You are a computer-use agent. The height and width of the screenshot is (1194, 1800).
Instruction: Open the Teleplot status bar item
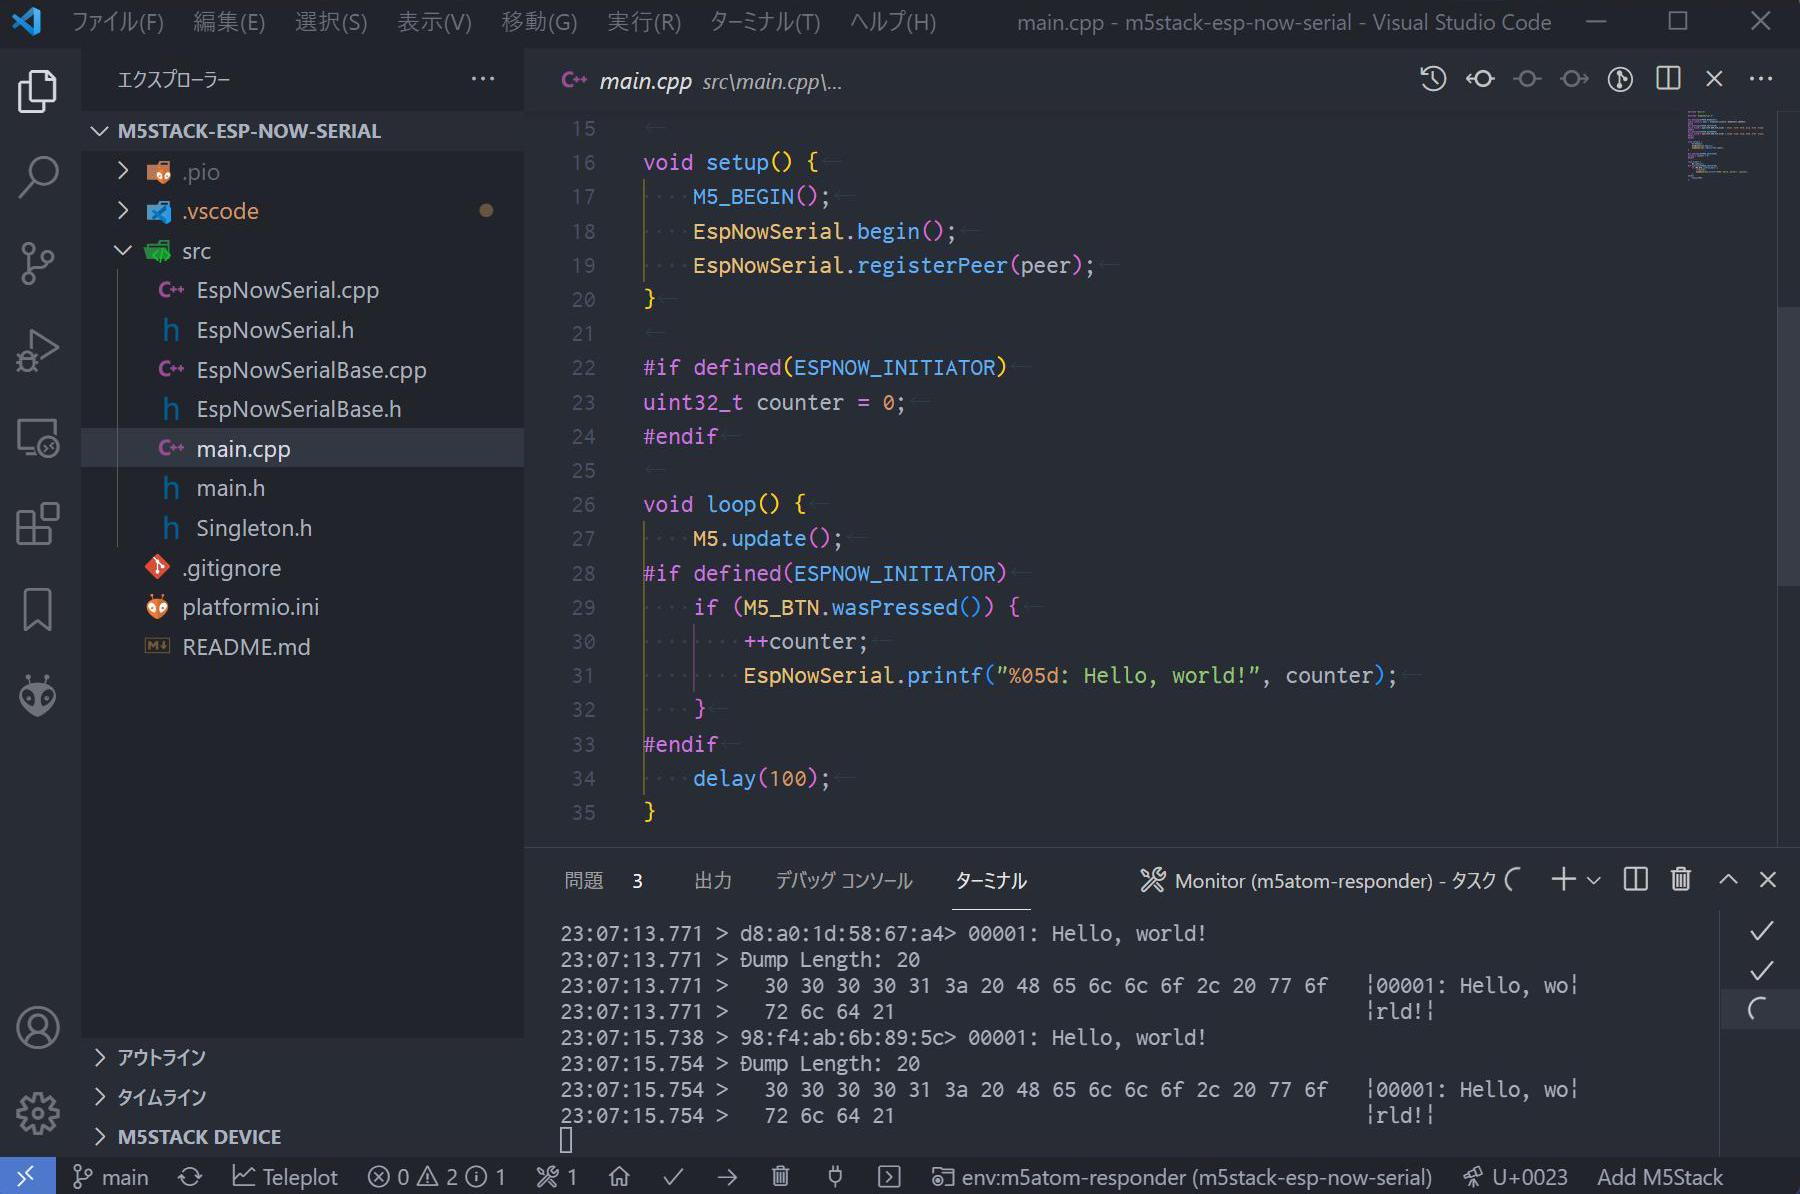285,1176
